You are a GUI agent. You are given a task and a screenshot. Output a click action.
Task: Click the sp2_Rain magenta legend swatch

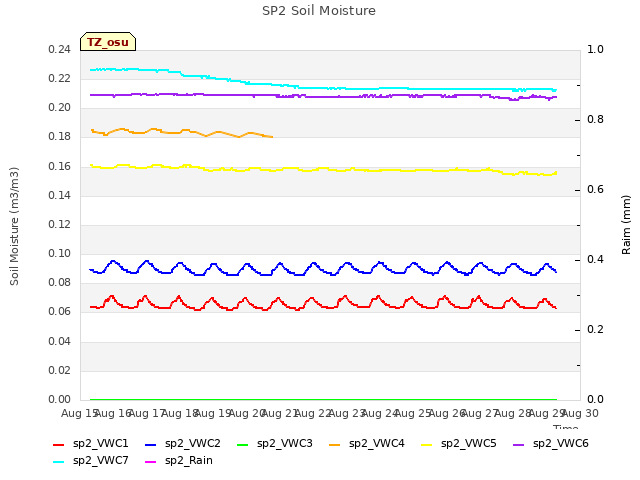click(x=151, y=462)
